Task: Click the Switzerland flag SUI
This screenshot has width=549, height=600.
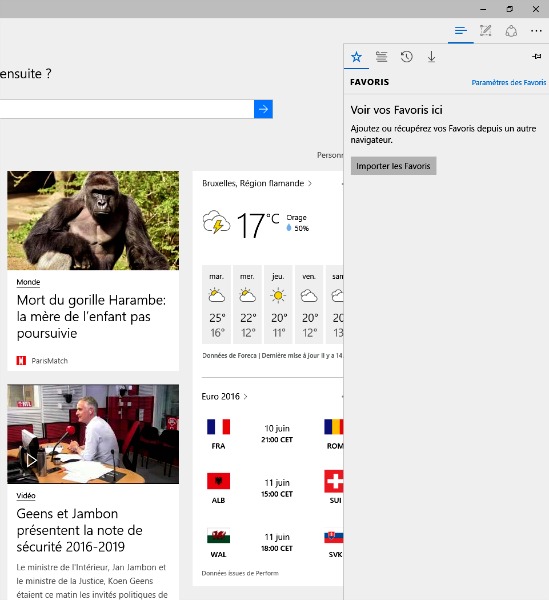Action: pos(334,481)
